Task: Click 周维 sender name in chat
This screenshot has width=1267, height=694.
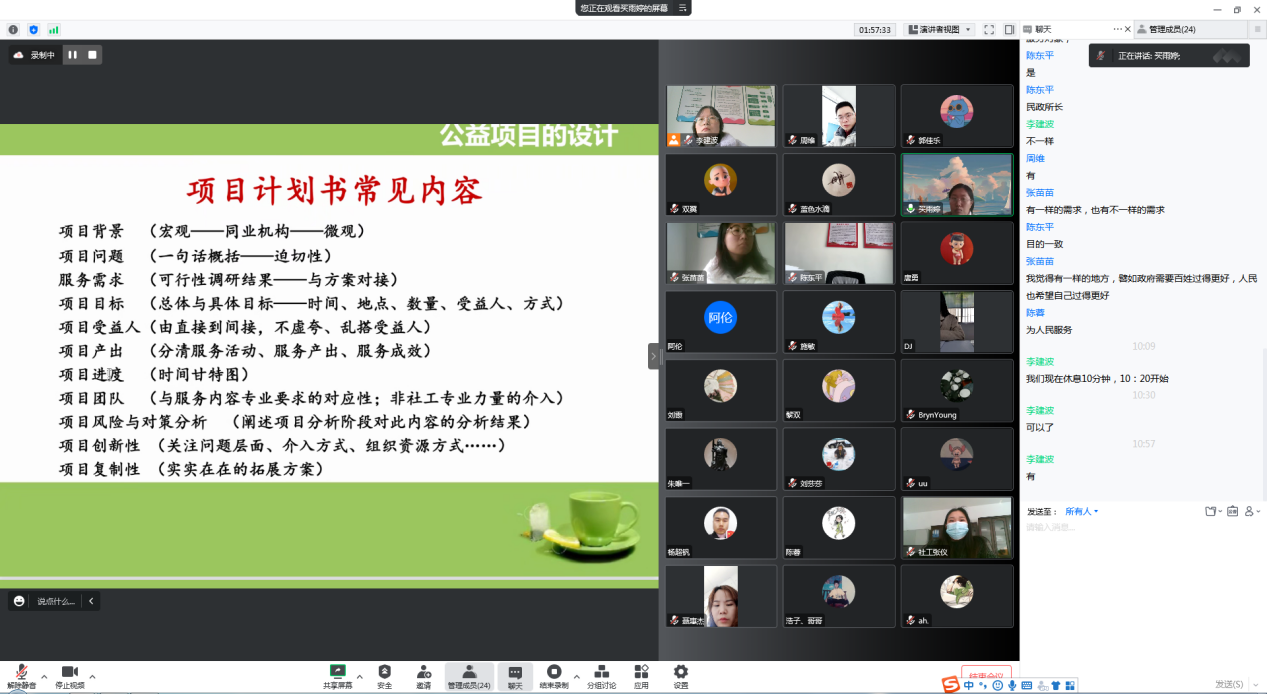Action: pos(1035,158)
